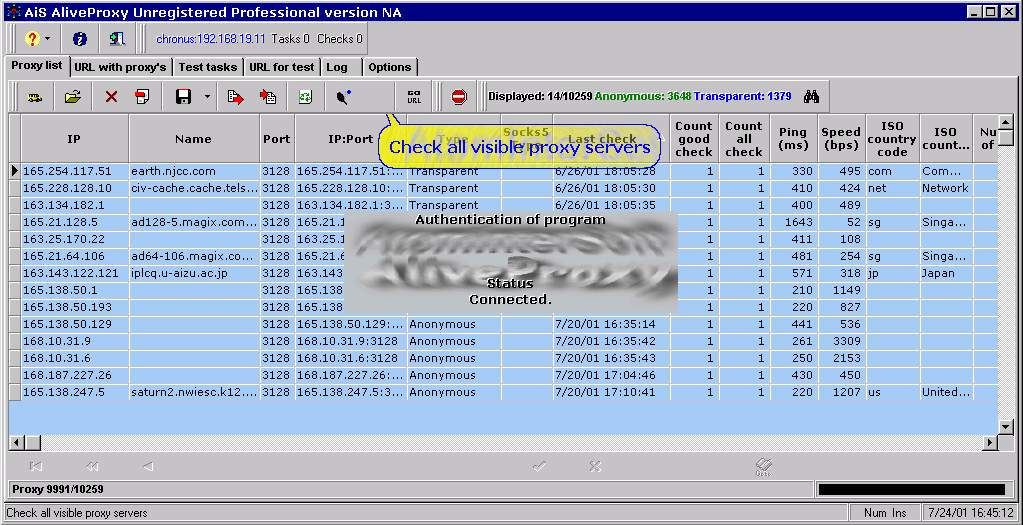
Task: Click the exit program door icon
Action: (117, 39)
